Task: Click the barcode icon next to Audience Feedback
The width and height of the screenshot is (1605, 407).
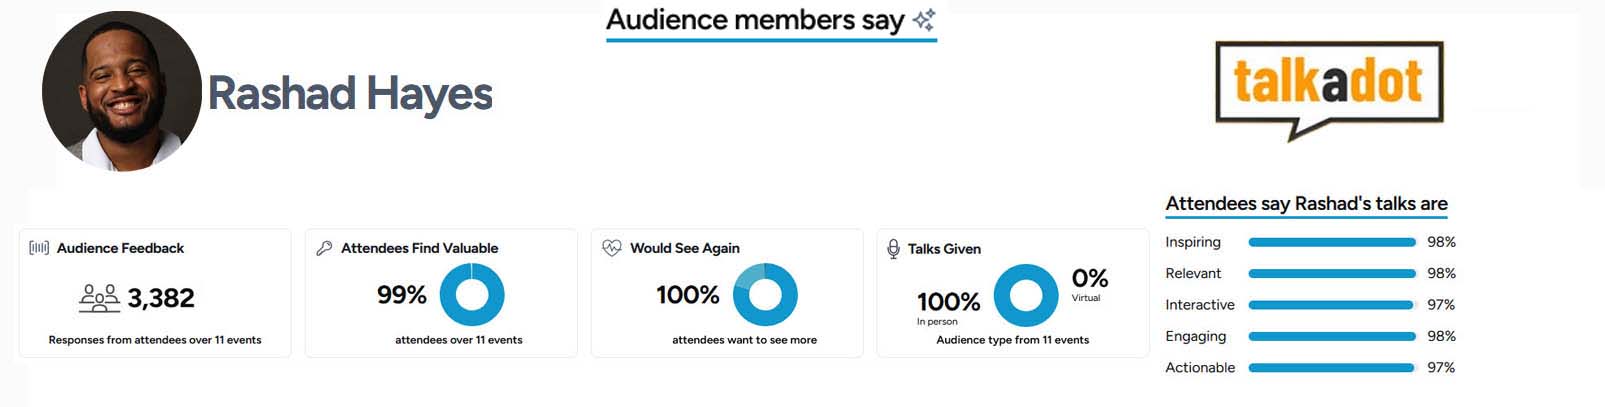Action: (x=39, y=248)
